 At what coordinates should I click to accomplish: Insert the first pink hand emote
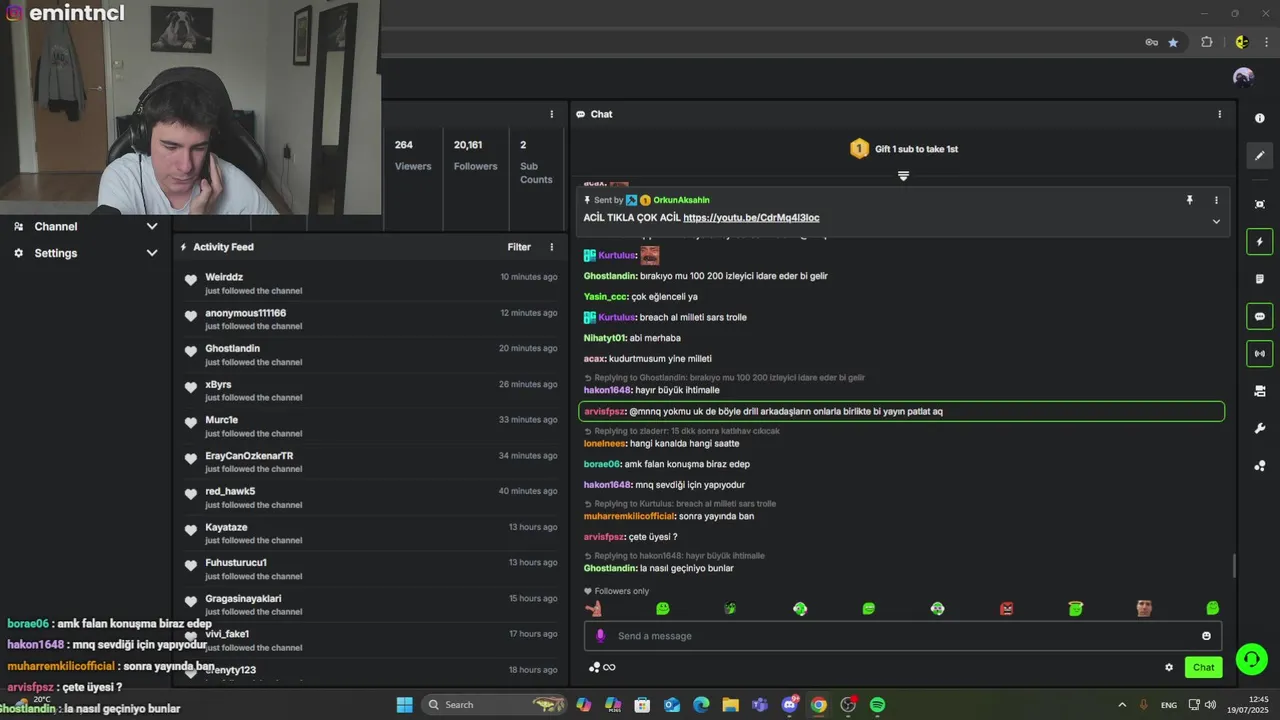[x=594, y=608]
